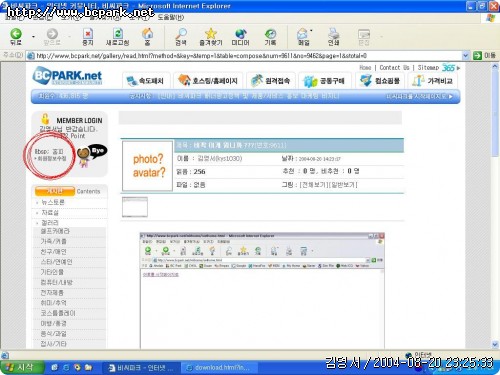Open the 친구/애인 gallery category
The height and width of the screenshot is (375, 500).
(54, 251)
